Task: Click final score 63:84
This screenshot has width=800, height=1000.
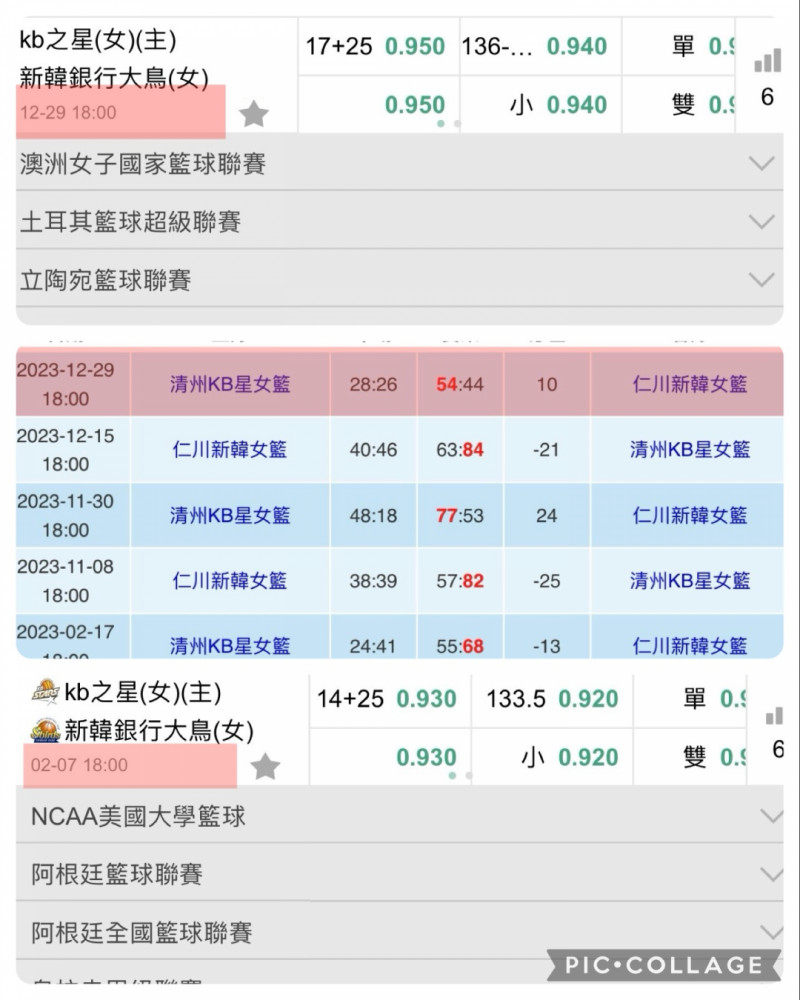Action: point(460,450)
